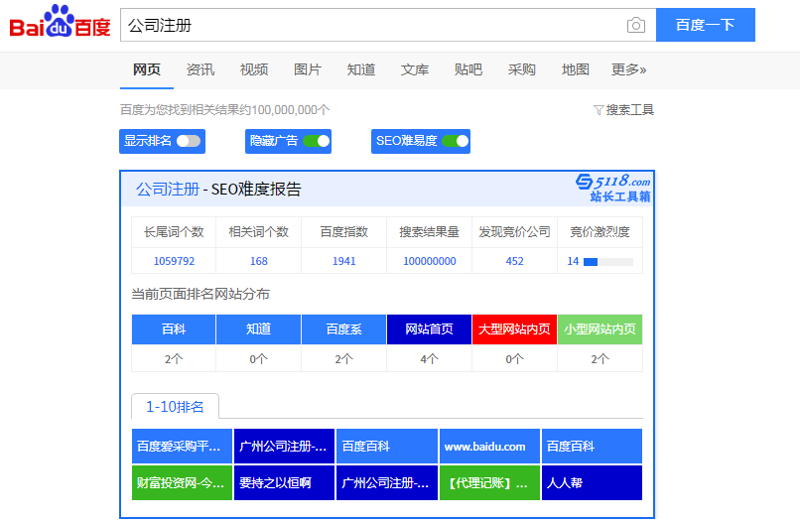Switch to the 资讯 tab
The image size is (800, 523).
click(200, 69)
